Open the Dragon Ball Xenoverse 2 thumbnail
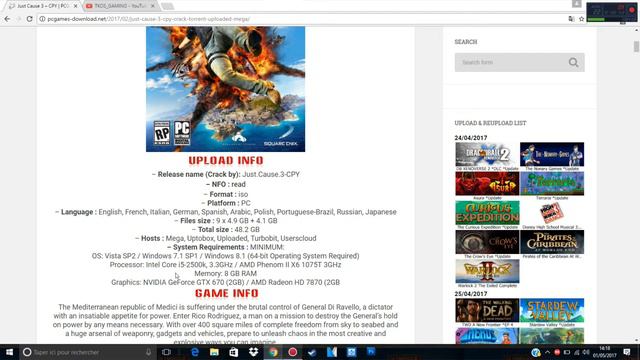The width and height of the screenshot is (640, 360). coord(487,154)
